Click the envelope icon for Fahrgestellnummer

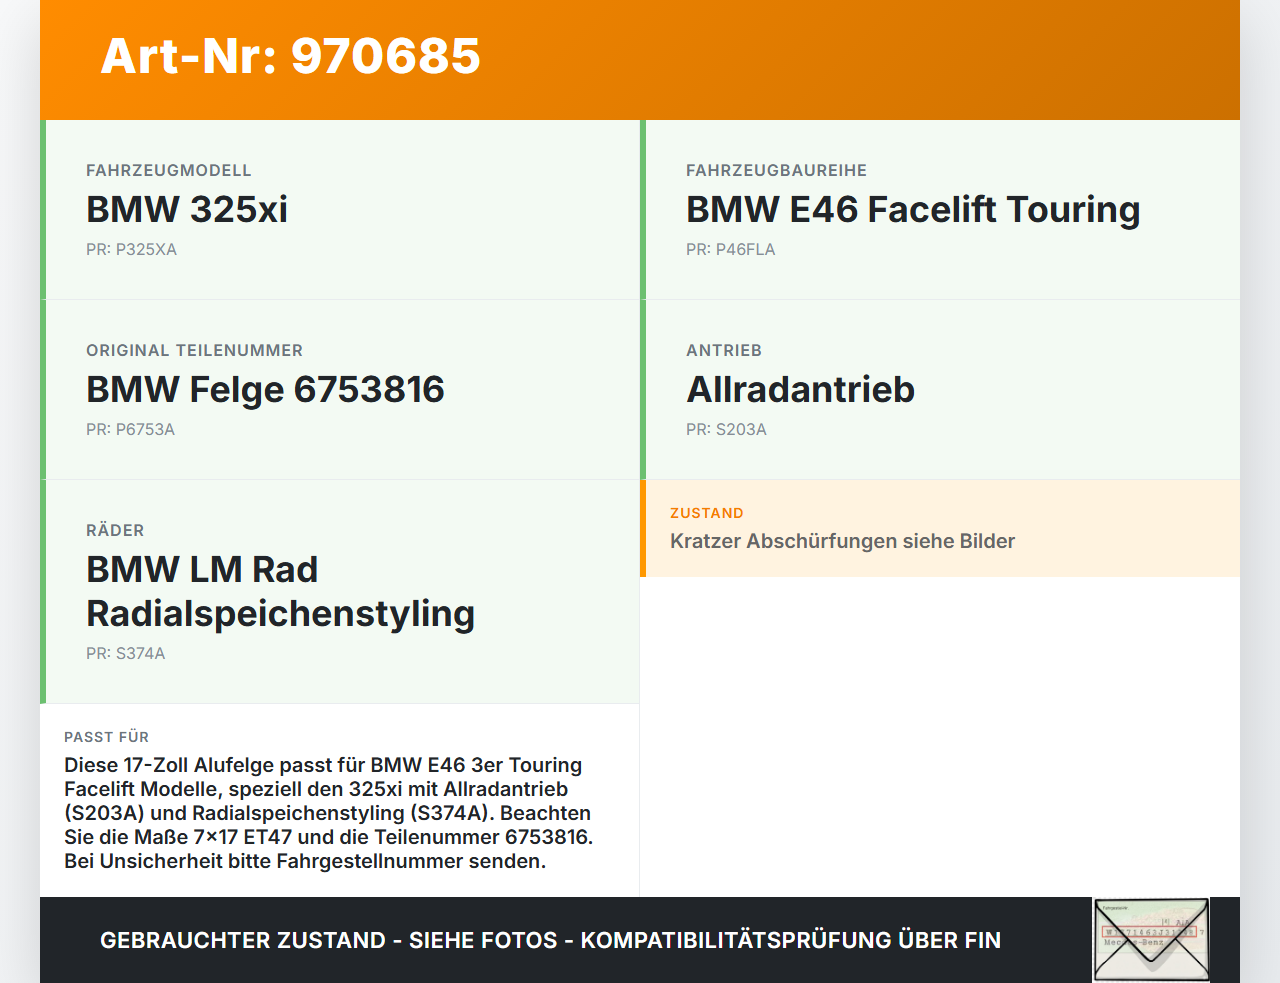(1150, 938)
